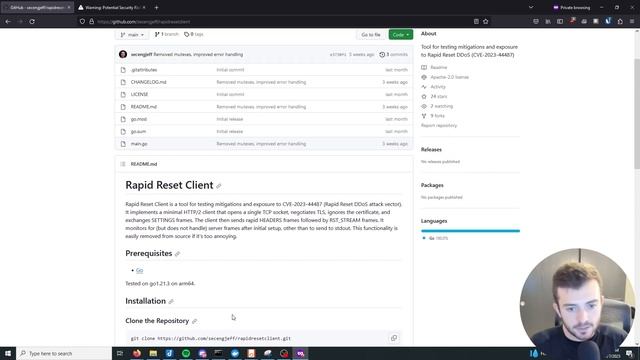This screenshot has width=640, height=360.
Task: Open Spotify from the taskbar
Action: pyautogui.click(x=186, y=353)
